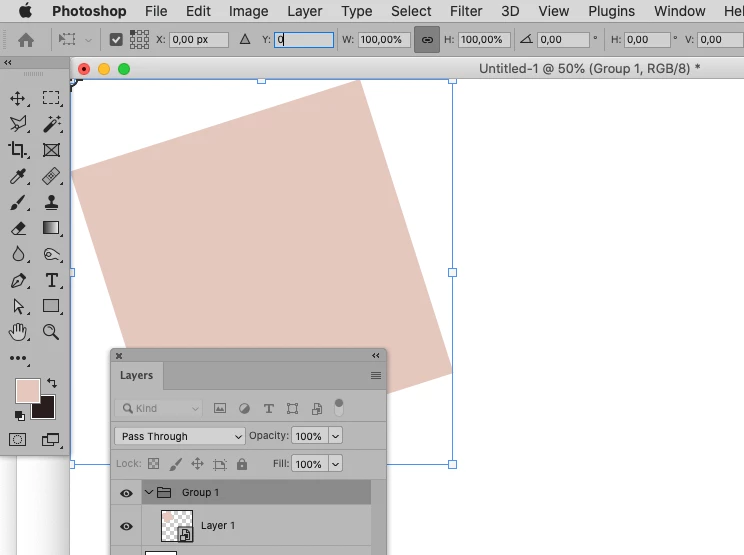The height and width of the screenshot is (555, 744).
Task: Prevent auto-nesting in artboards lock
Action: 220,464
